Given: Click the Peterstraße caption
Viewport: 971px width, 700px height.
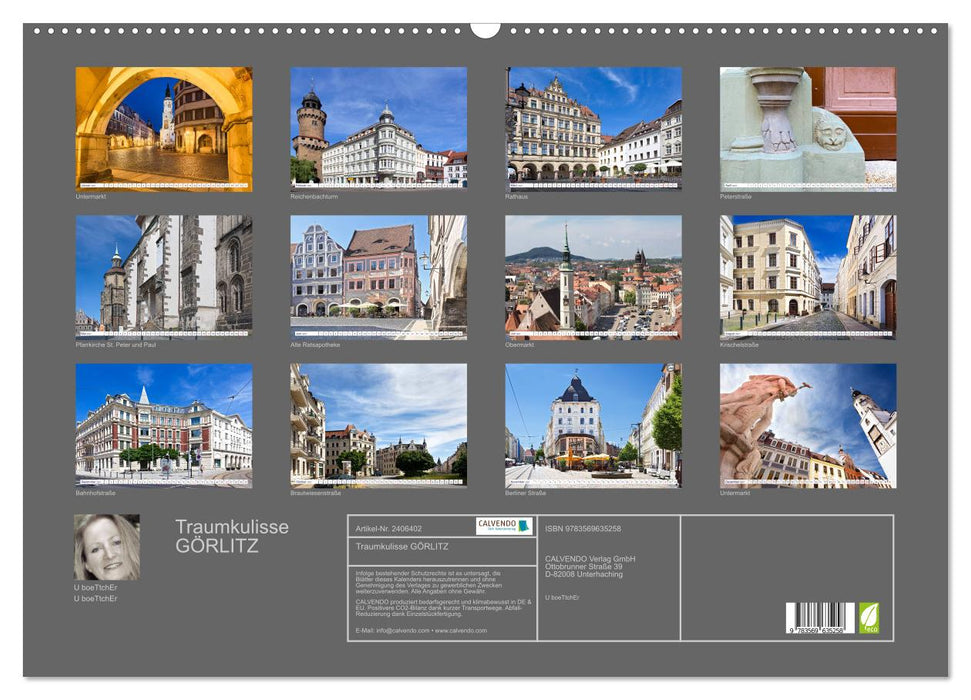Looking at the screenshot, I should click(x=736, y=196).
